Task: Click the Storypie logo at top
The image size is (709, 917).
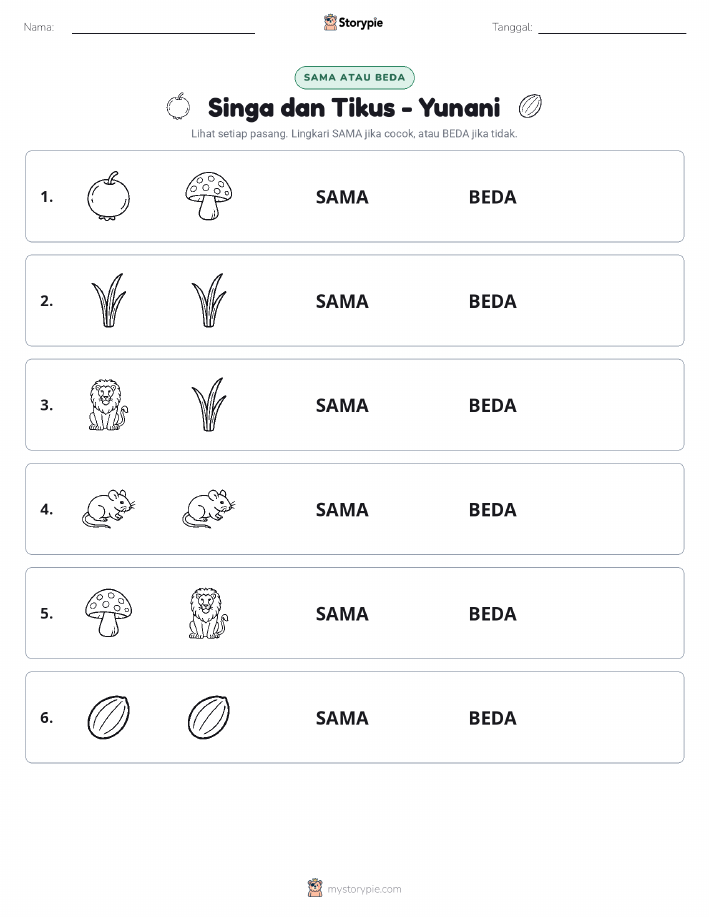Action: click(x=353, y=23)
